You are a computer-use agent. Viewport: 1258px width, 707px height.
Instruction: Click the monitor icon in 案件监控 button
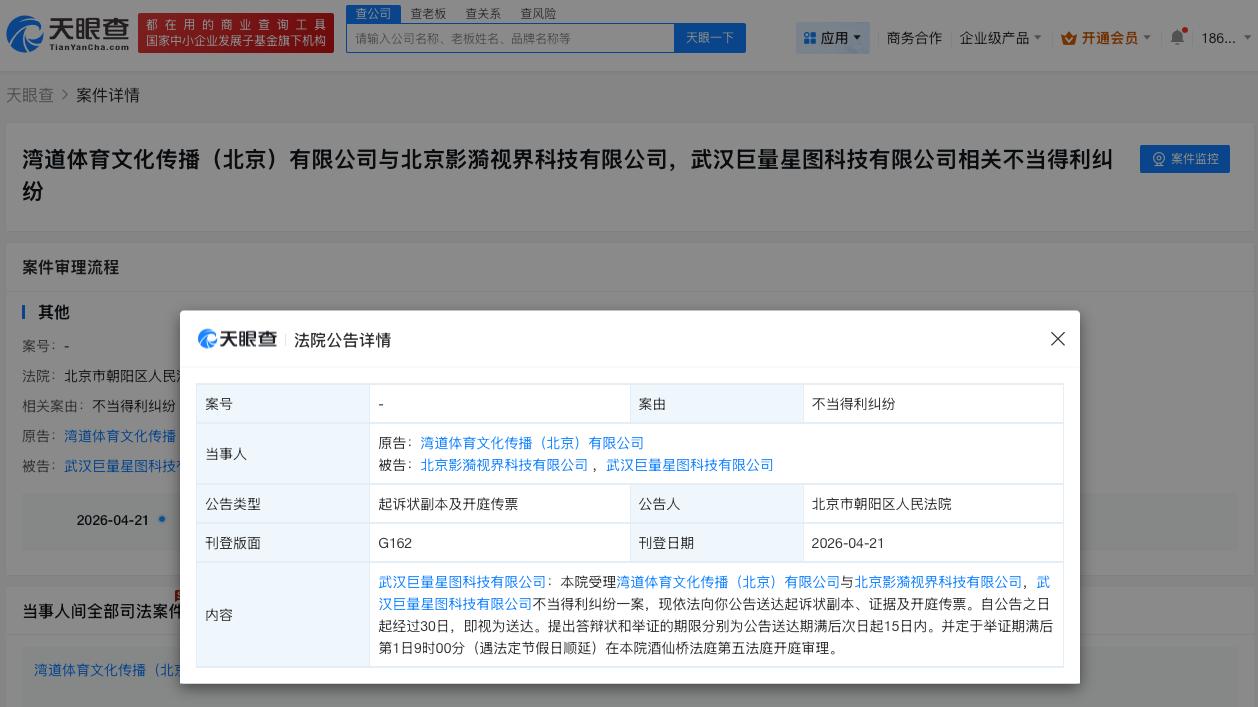[1159, 159]
